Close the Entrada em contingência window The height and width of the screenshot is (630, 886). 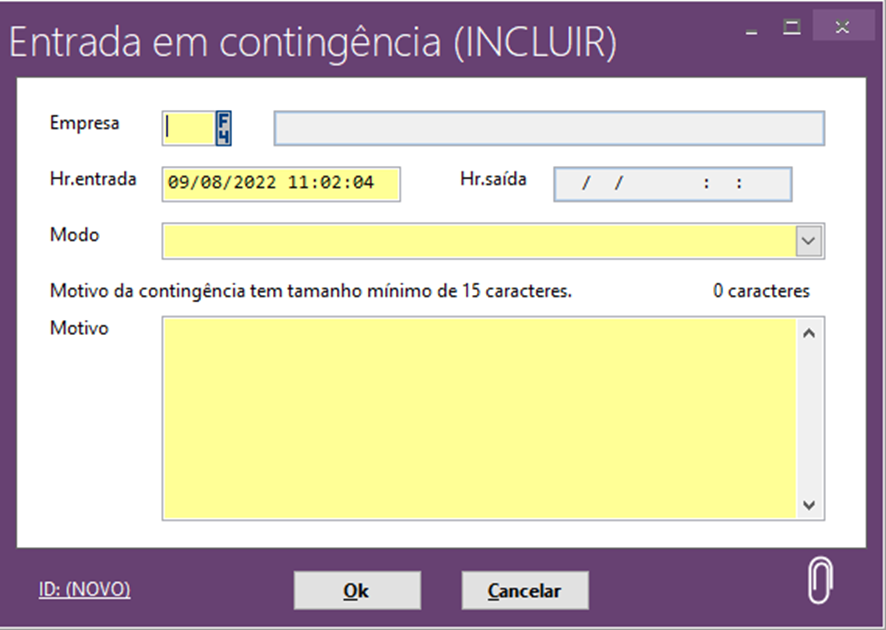coord(843,28)
